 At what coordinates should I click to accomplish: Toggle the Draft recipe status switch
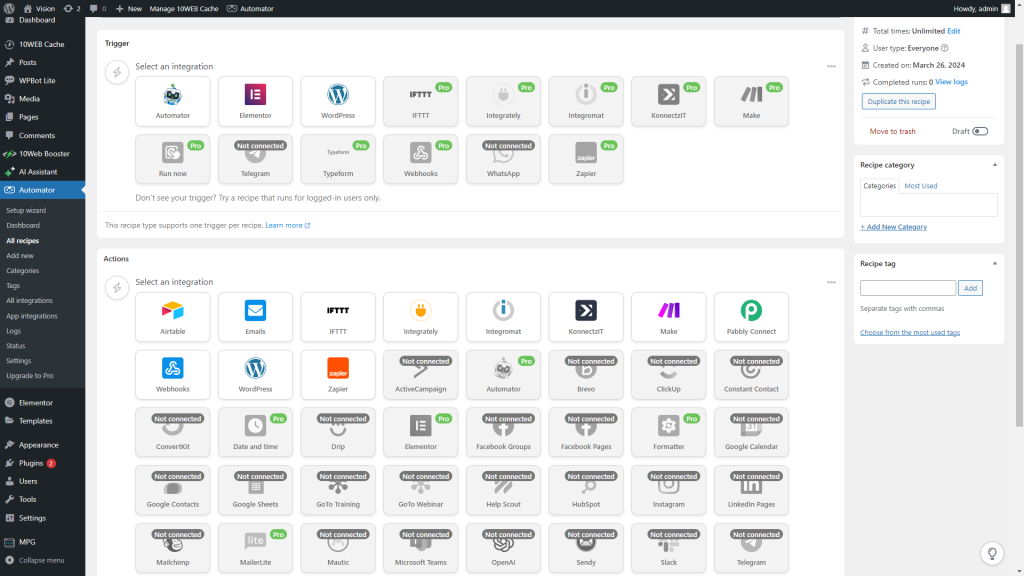tap(980, 131)
